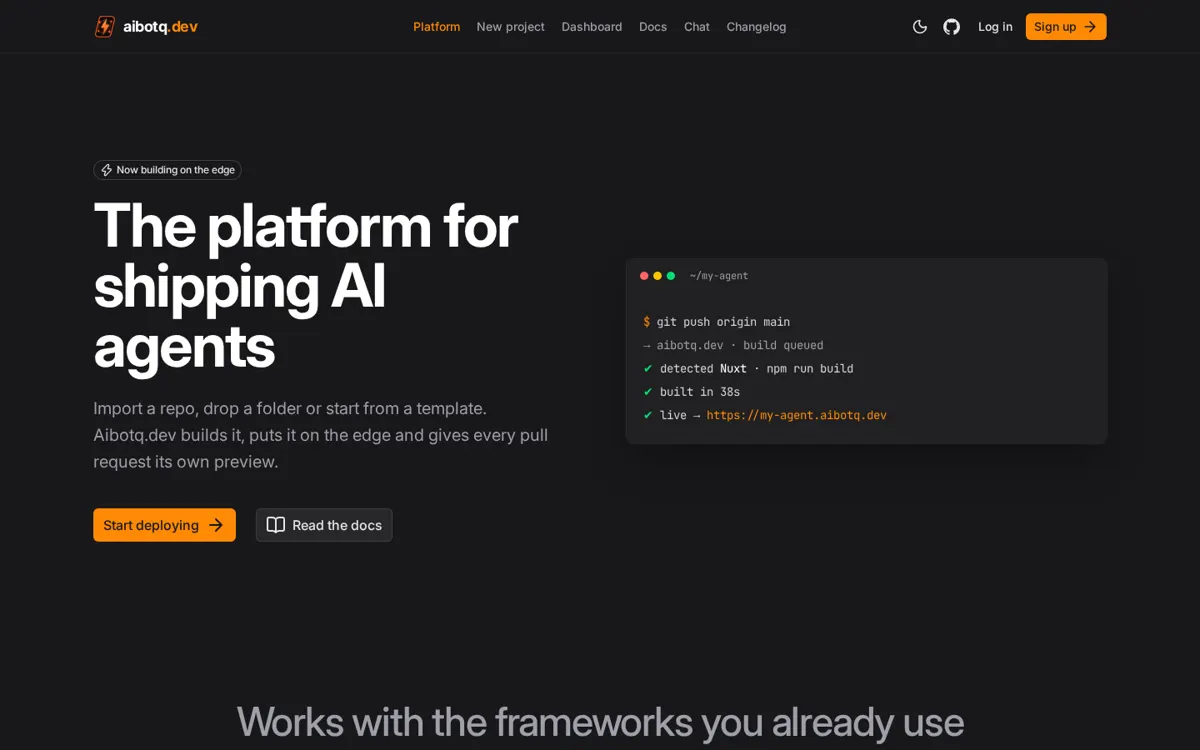Click the 'The platform for shipping AI agents' headline

pyautogui.click(x=305, y=286)
